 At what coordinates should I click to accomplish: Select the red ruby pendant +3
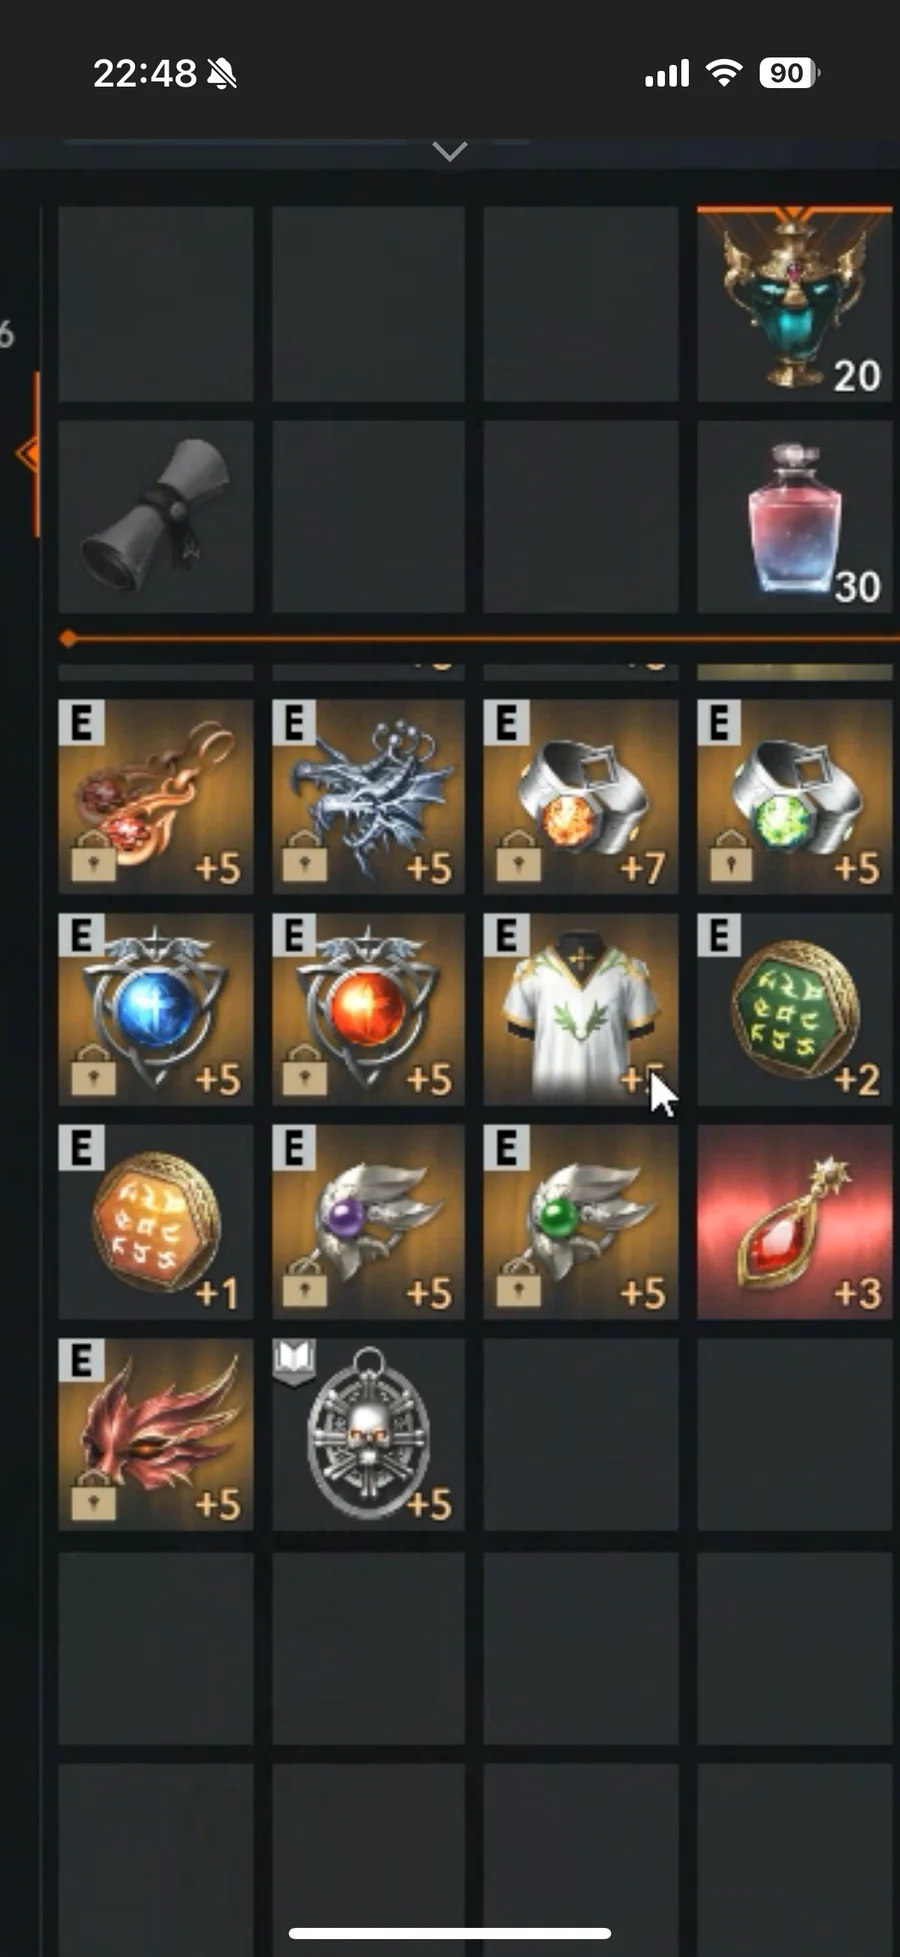(794, 1222)
